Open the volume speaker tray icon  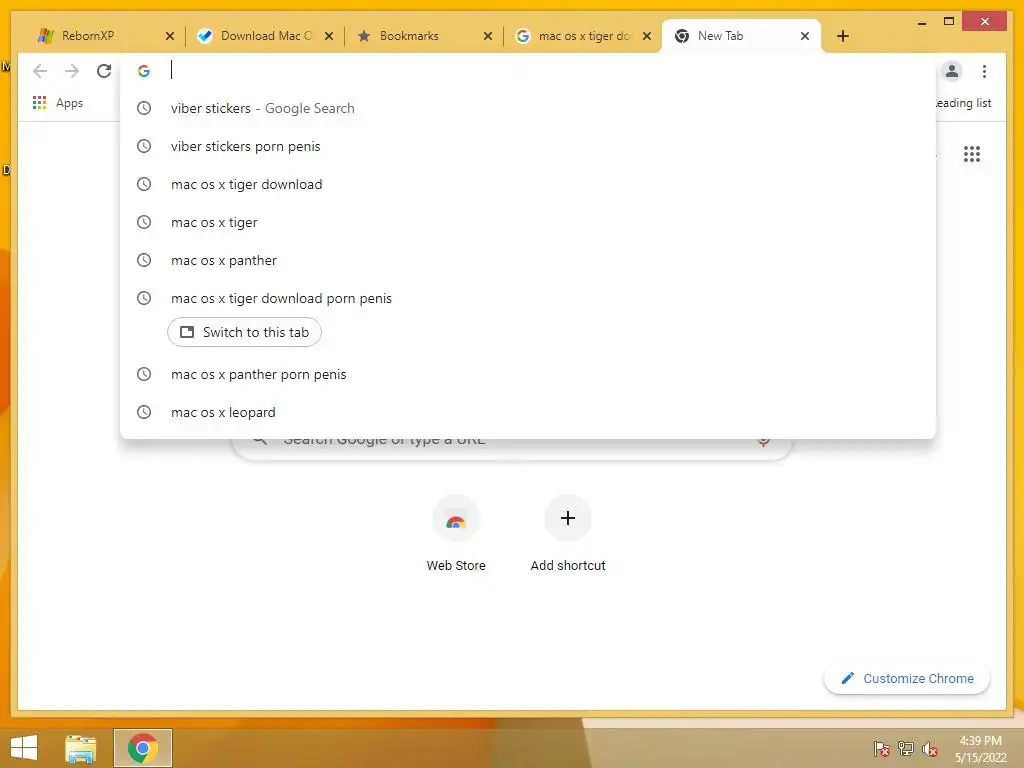pyautogui.click(x=930, y=748)
